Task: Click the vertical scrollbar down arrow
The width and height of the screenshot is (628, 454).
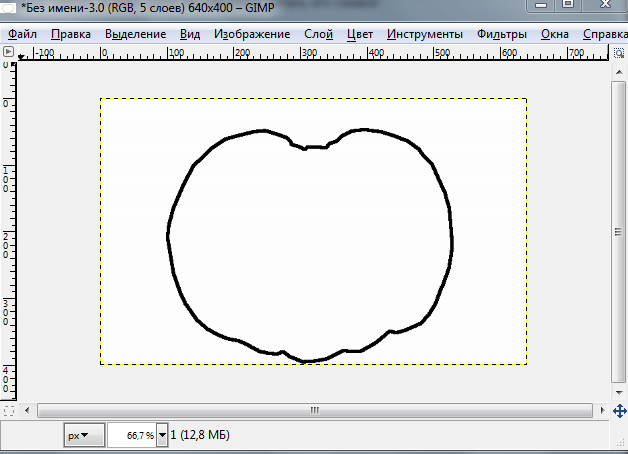Action: [619, 393]
